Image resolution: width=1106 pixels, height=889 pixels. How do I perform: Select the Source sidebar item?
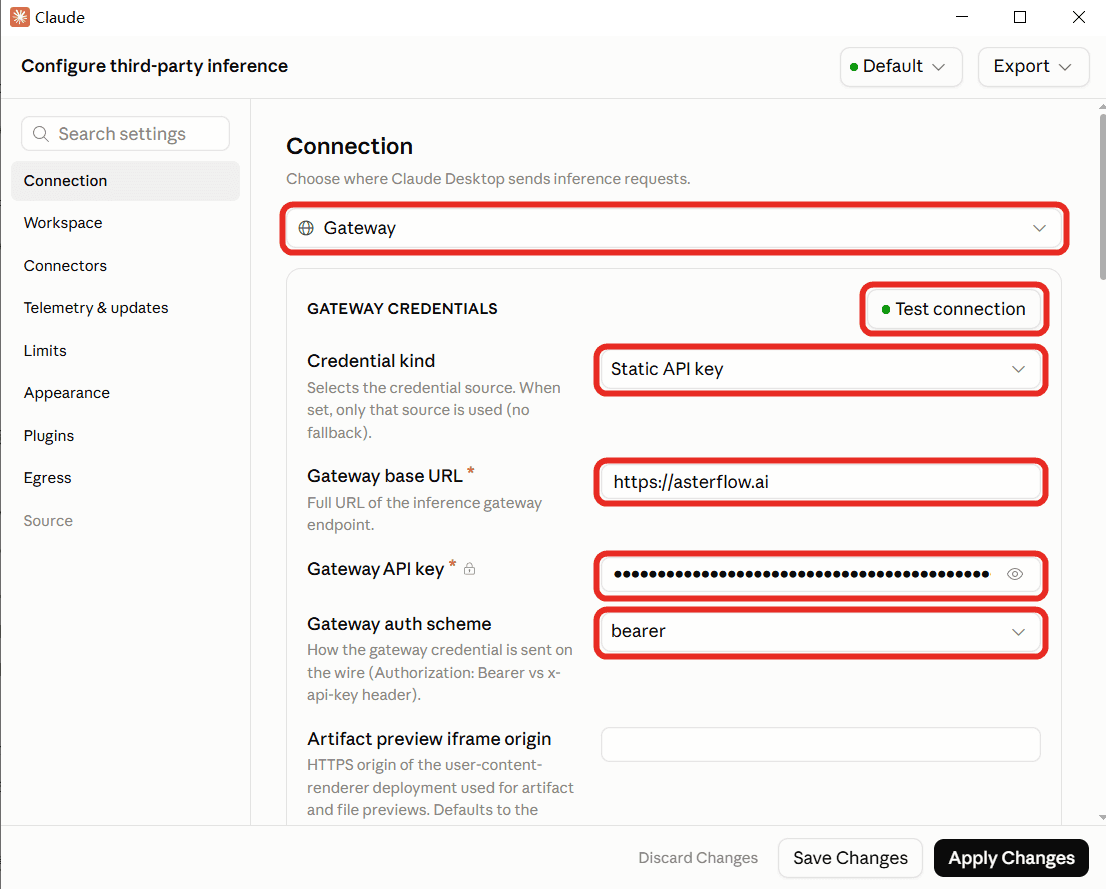pyautogui.click(x=126, y=521)
